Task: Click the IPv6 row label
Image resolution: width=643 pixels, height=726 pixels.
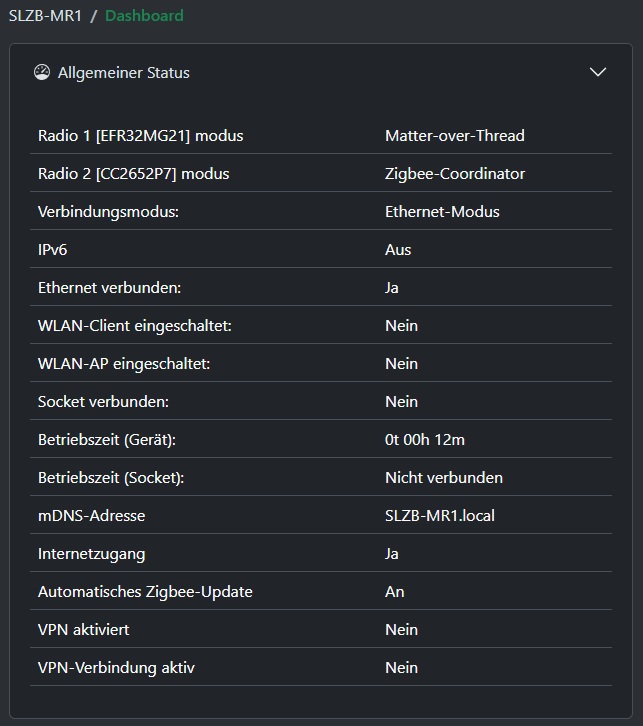Action: [x=52, y=250]
